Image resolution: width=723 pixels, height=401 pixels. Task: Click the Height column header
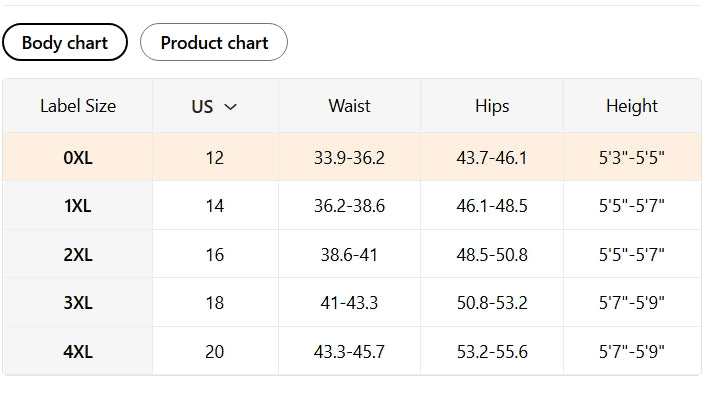click(632, 106)
